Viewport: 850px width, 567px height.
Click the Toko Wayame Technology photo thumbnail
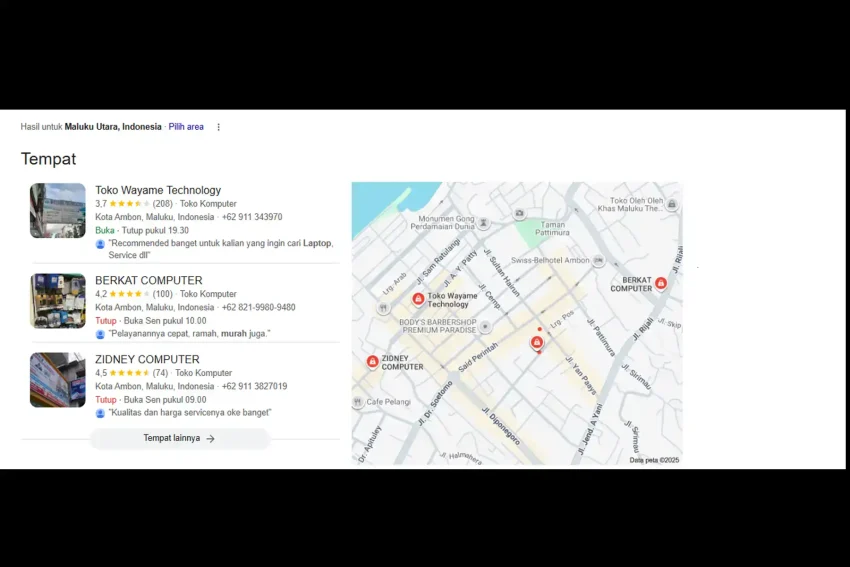coord(58,210)
